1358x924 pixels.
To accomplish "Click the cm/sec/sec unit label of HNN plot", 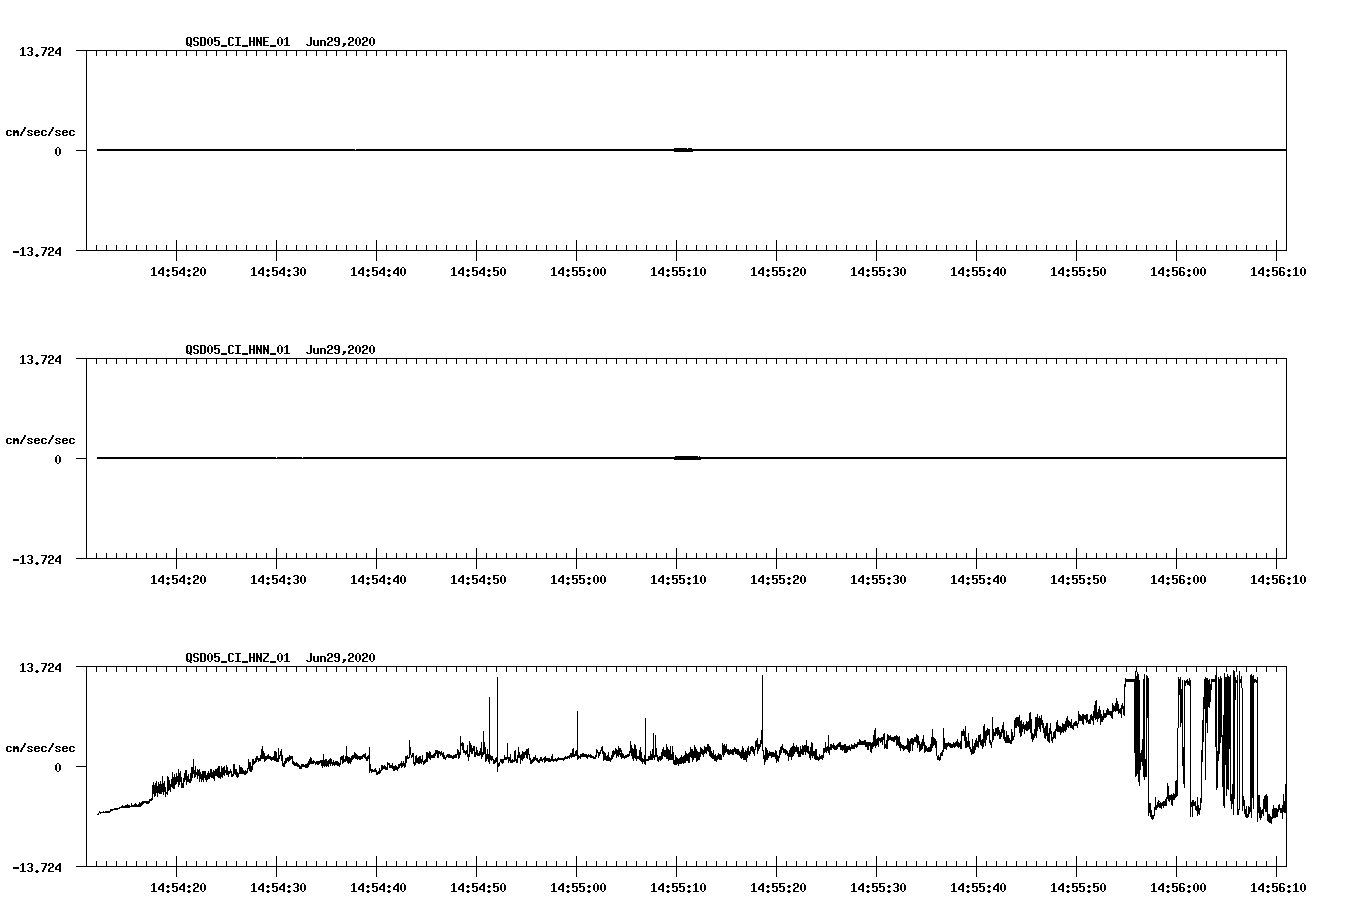I will click(x=40, y=440).
